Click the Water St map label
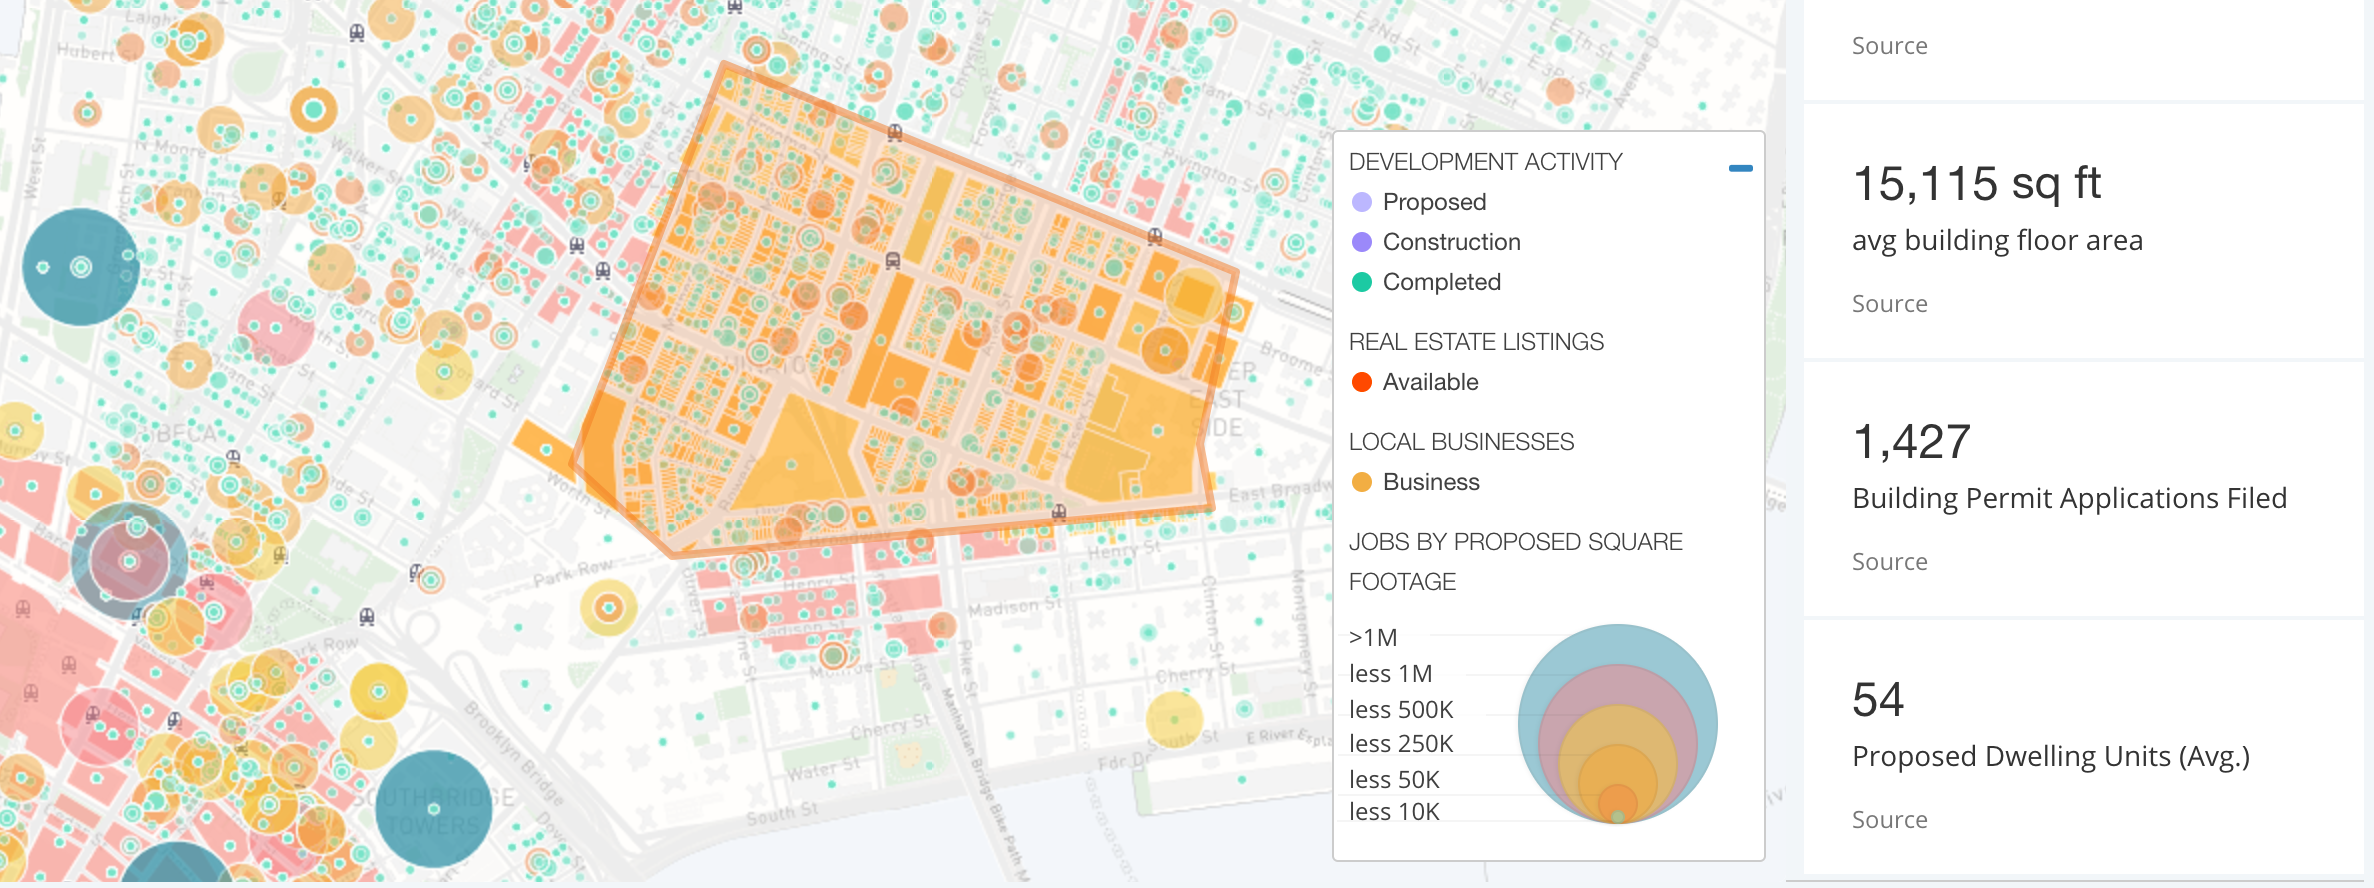 point(823,770)
